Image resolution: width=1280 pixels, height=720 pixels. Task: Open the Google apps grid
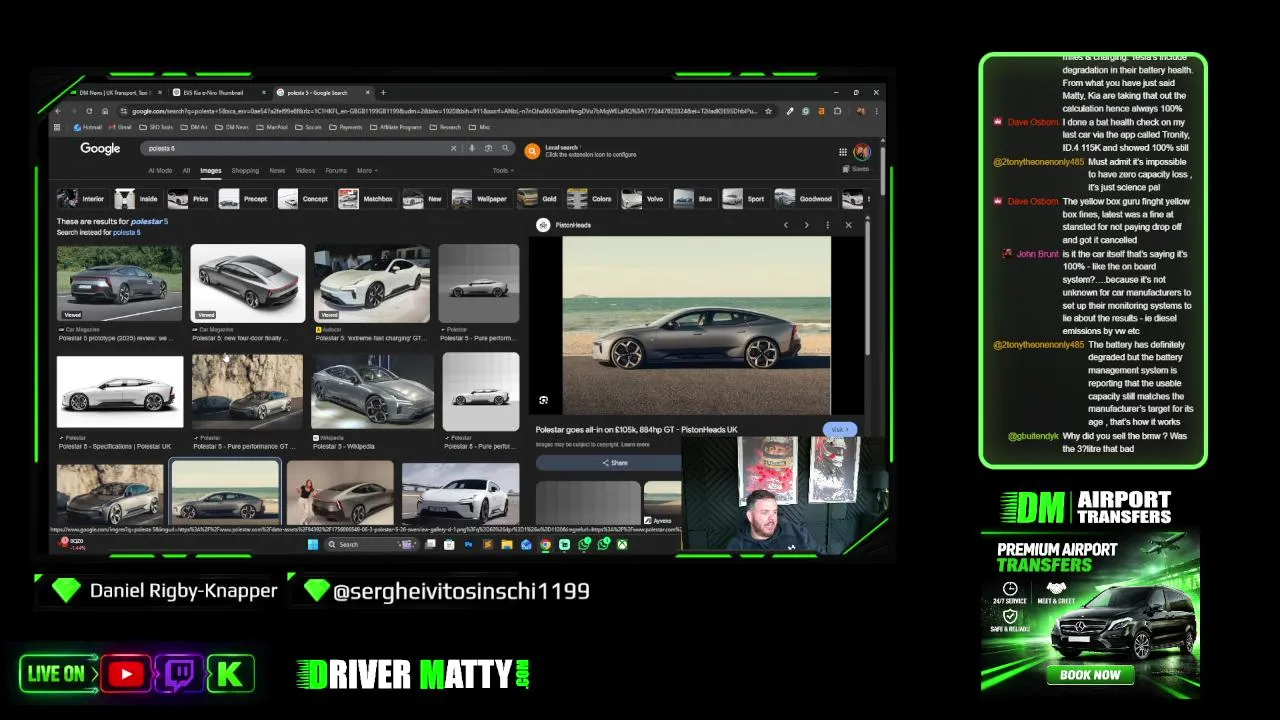click(843, 152)
